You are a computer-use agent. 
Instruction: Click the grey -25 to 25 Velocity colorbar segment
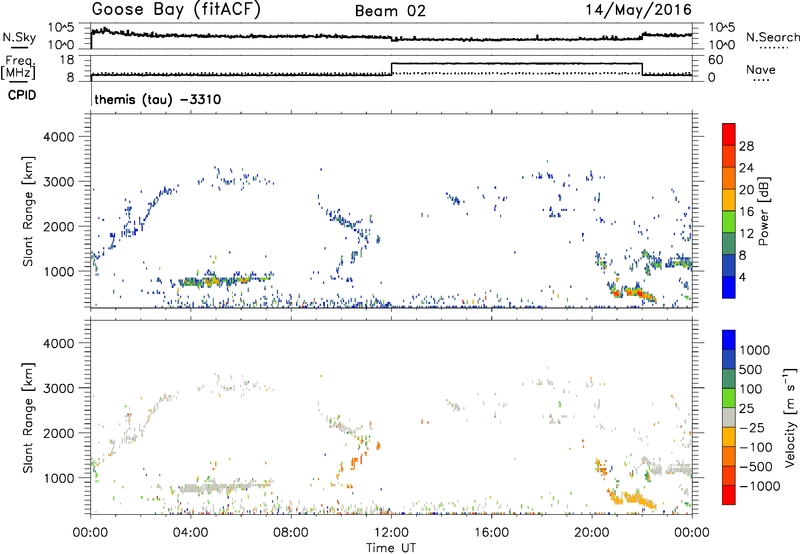[x=729, y=418]
